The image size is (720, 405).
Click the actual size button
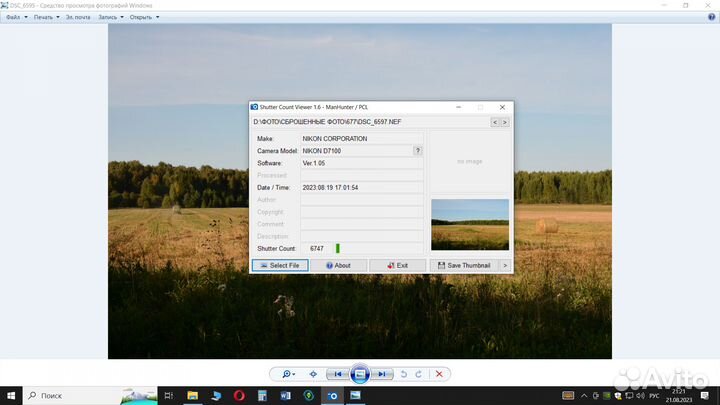pos(313,374)
